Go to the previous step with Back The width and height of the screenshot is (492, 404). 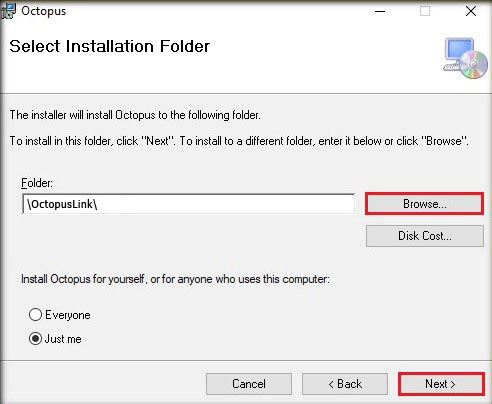(x=345, y=384)
